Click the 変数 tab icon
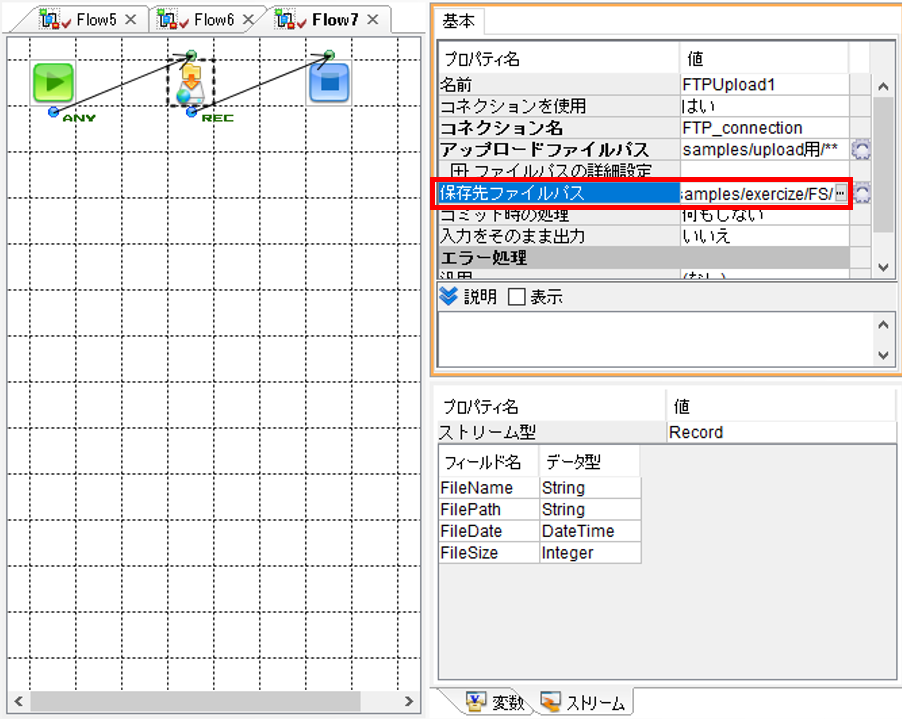This screenshot has height=719, width=902. (476, 701)
